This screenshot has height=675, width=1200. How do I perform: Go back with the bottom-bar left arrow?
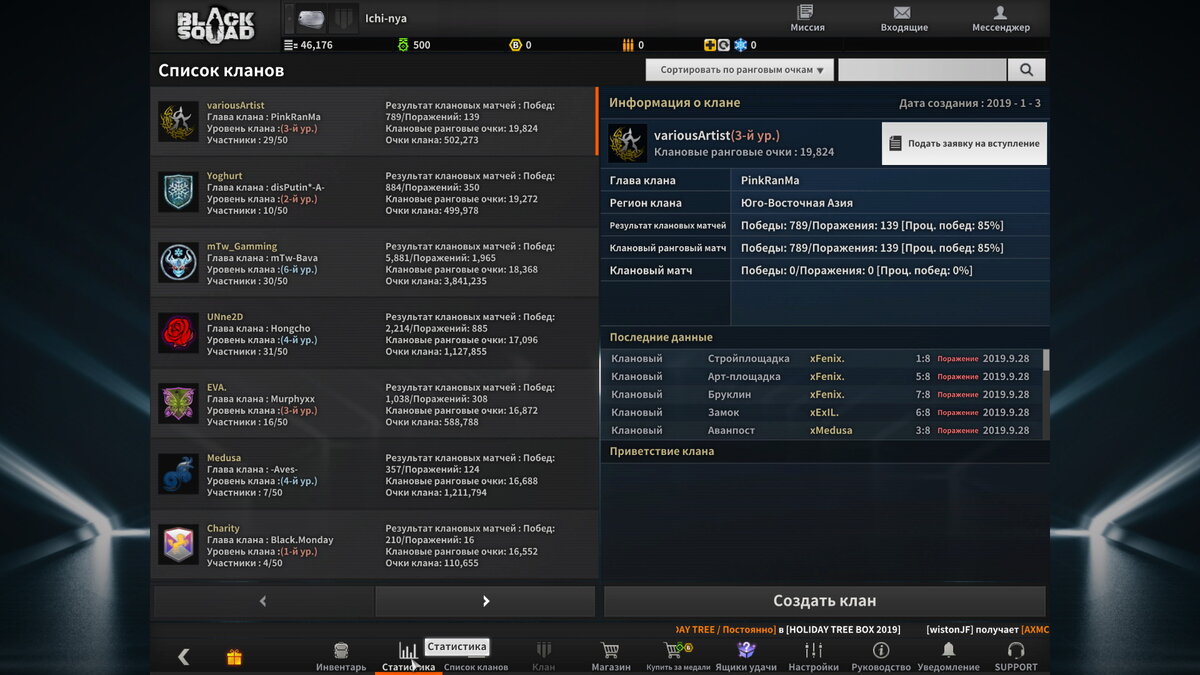point(183,657)
